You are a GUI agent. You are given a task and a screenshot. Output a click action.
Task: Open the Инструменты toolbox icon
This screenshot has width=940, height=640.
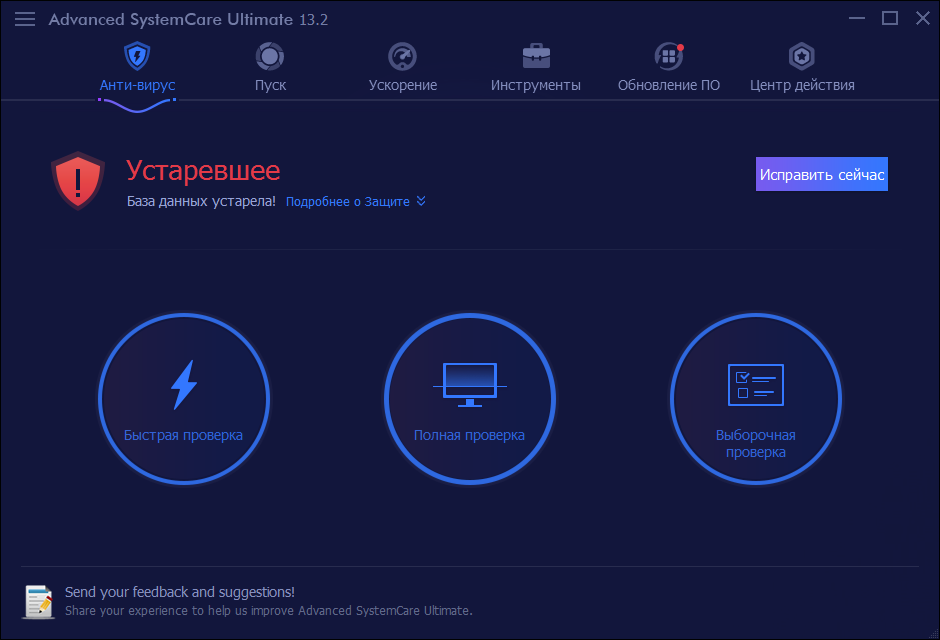(536, 56)
